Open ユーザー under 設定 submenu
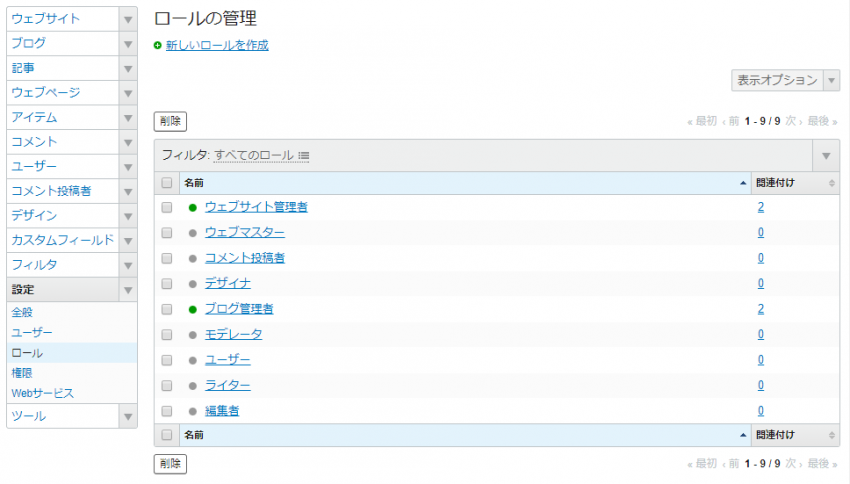 (32, 333)
